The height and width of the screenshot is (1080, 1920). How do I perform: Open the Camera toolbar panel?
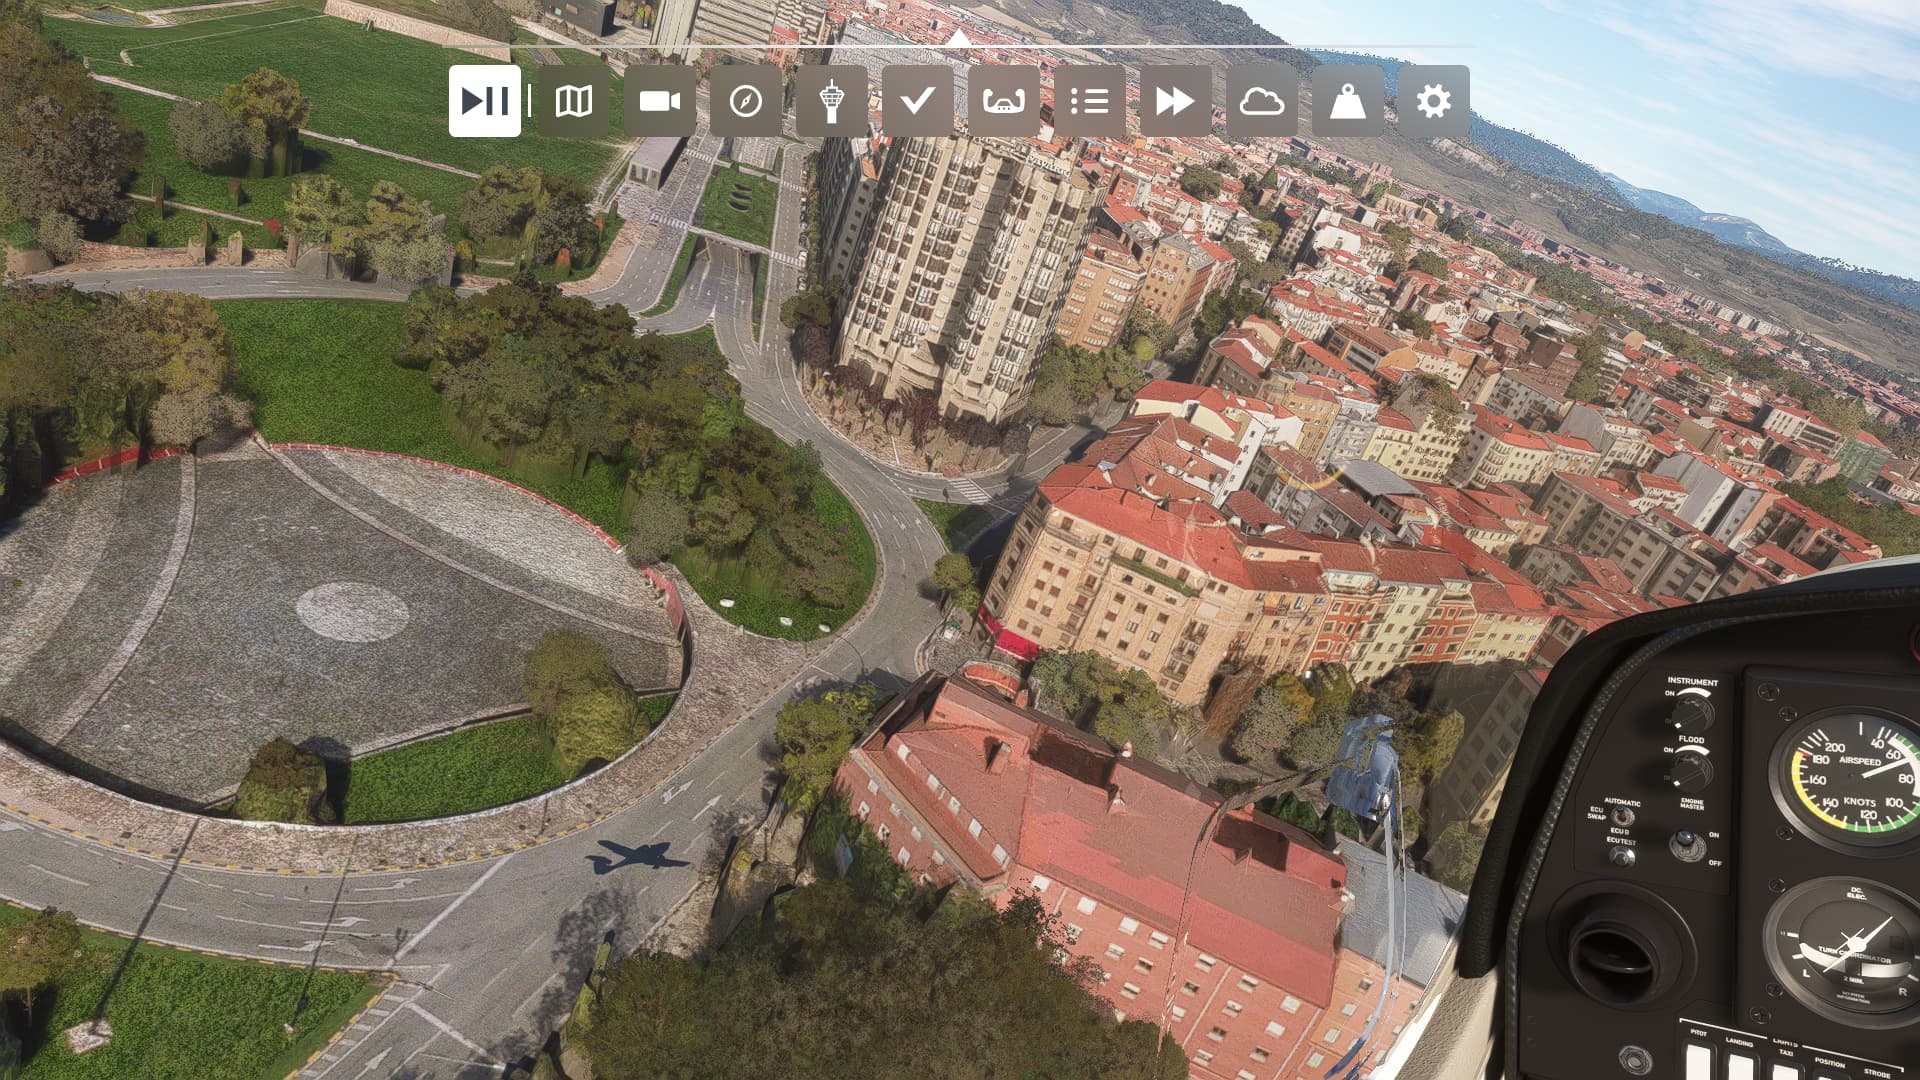click(660, 101)
